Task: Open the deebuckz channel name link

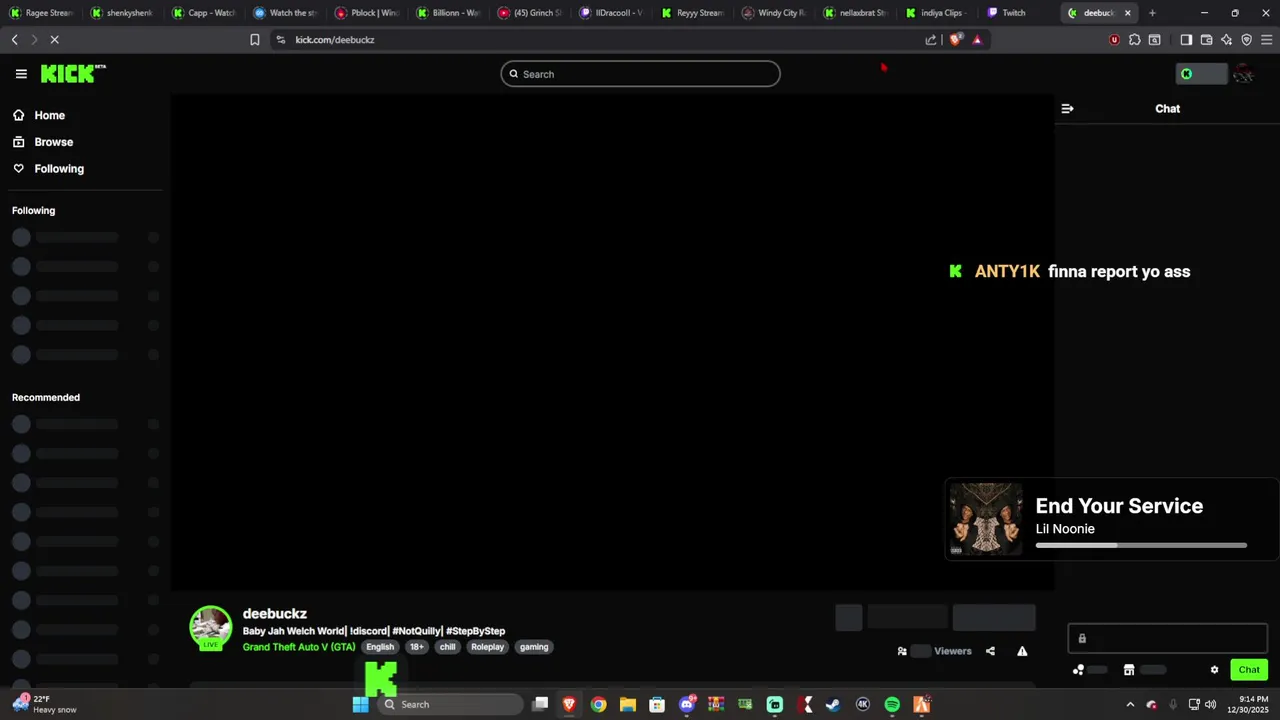Action: tap(275, 614)
